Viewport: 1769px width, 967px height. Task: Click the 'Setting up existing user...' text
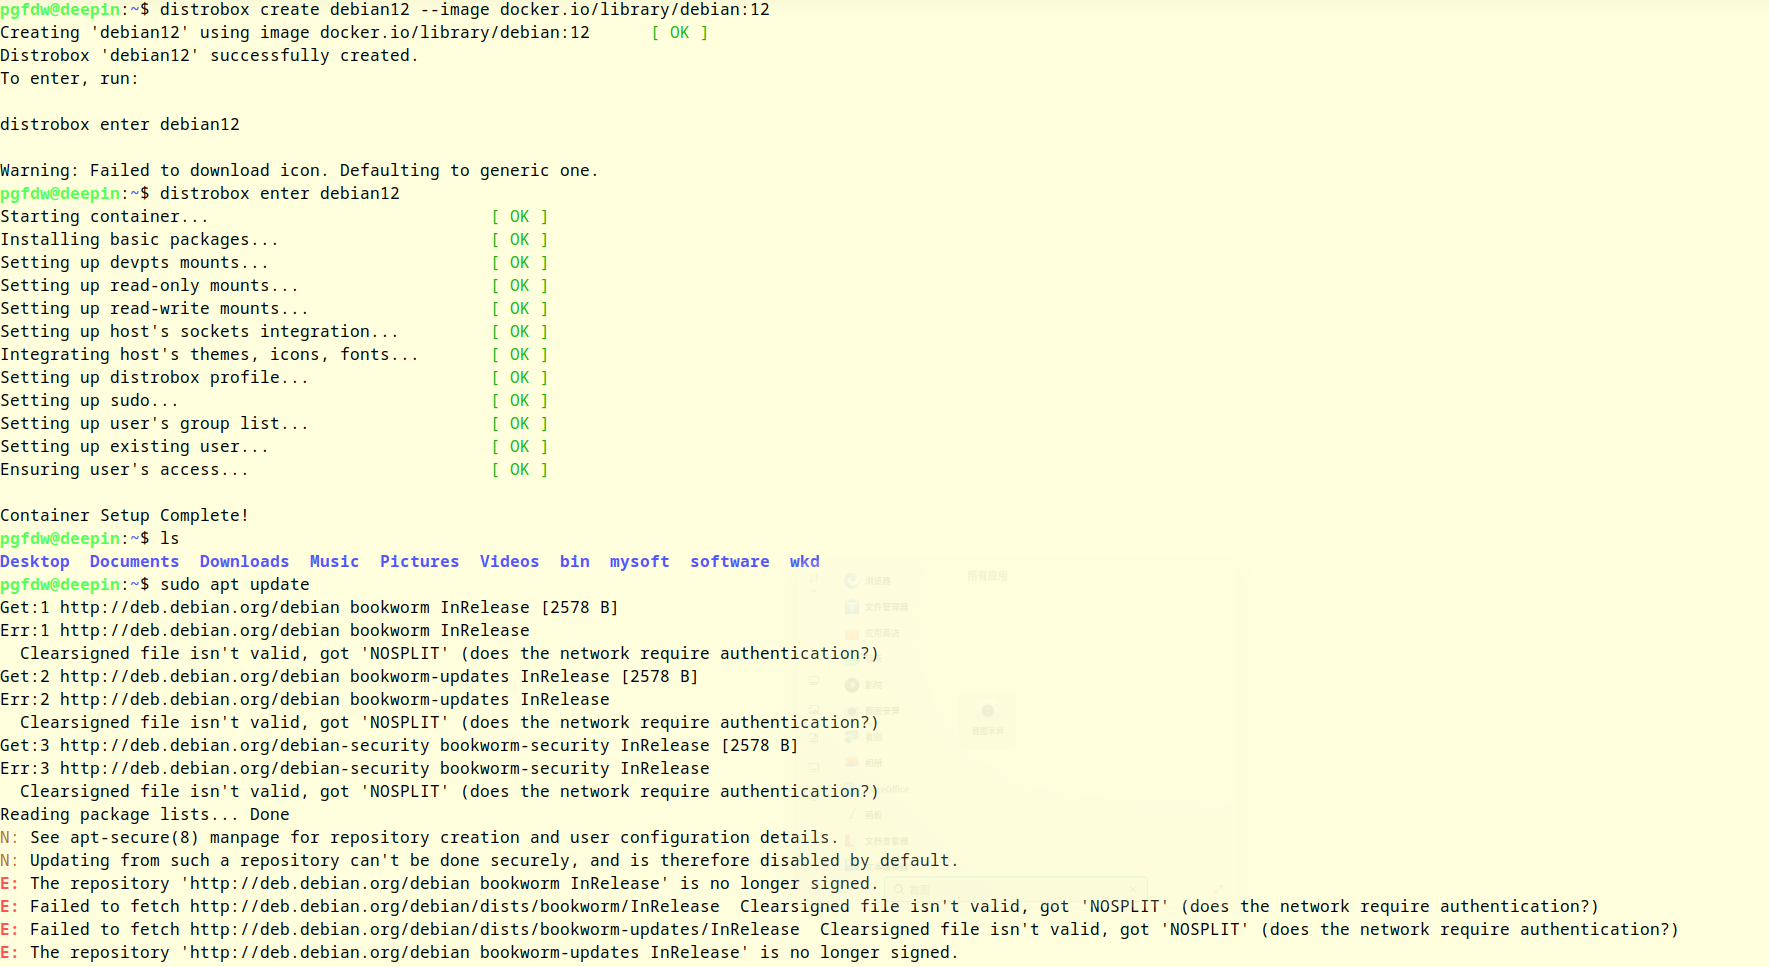135,447
